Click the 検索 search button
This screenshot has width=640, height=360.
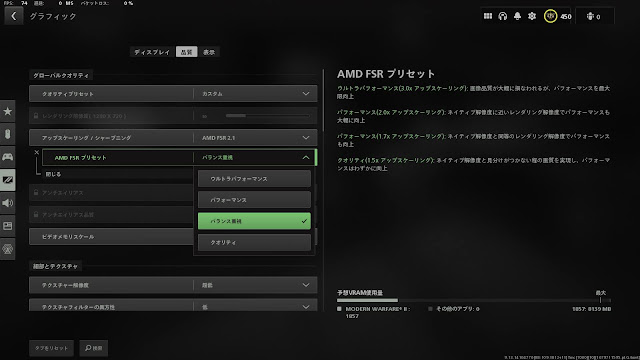[x=94, y=348]
